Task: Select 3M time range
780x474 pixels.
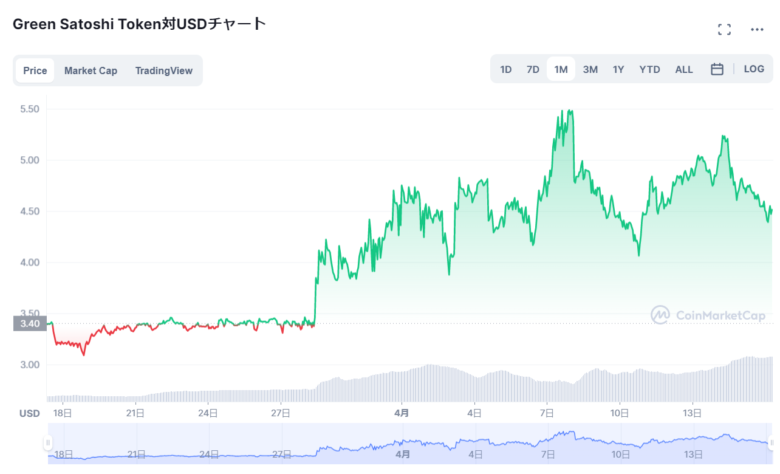Action: coord(590,70)
